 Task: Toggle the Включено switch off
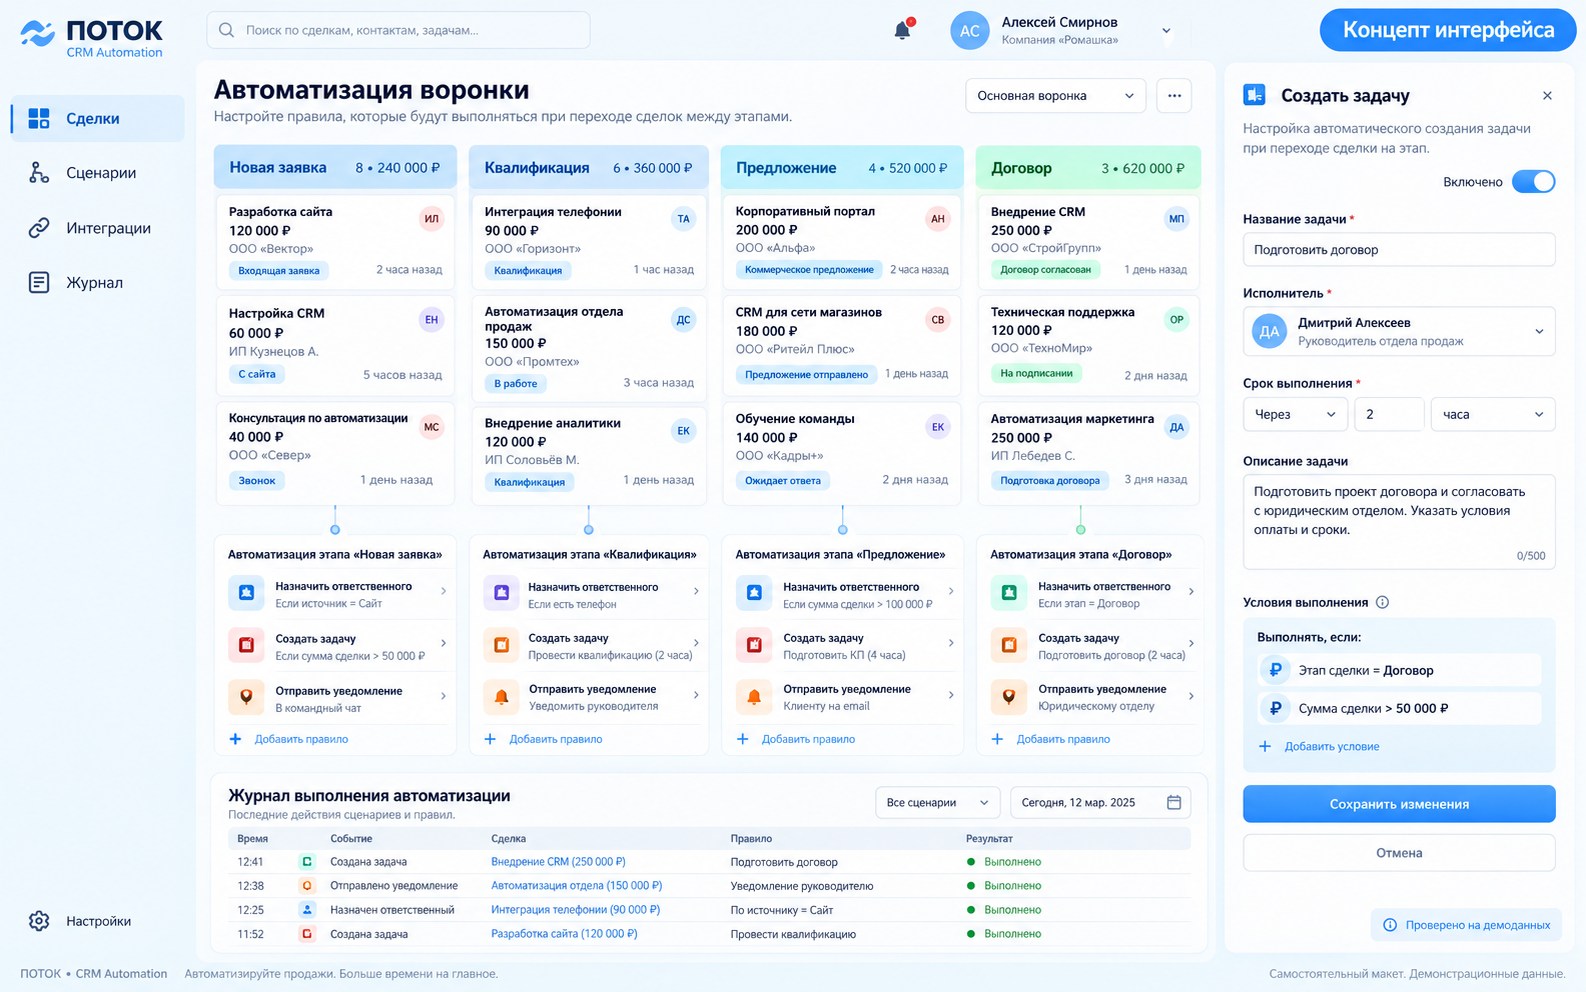coord(1533,182)
